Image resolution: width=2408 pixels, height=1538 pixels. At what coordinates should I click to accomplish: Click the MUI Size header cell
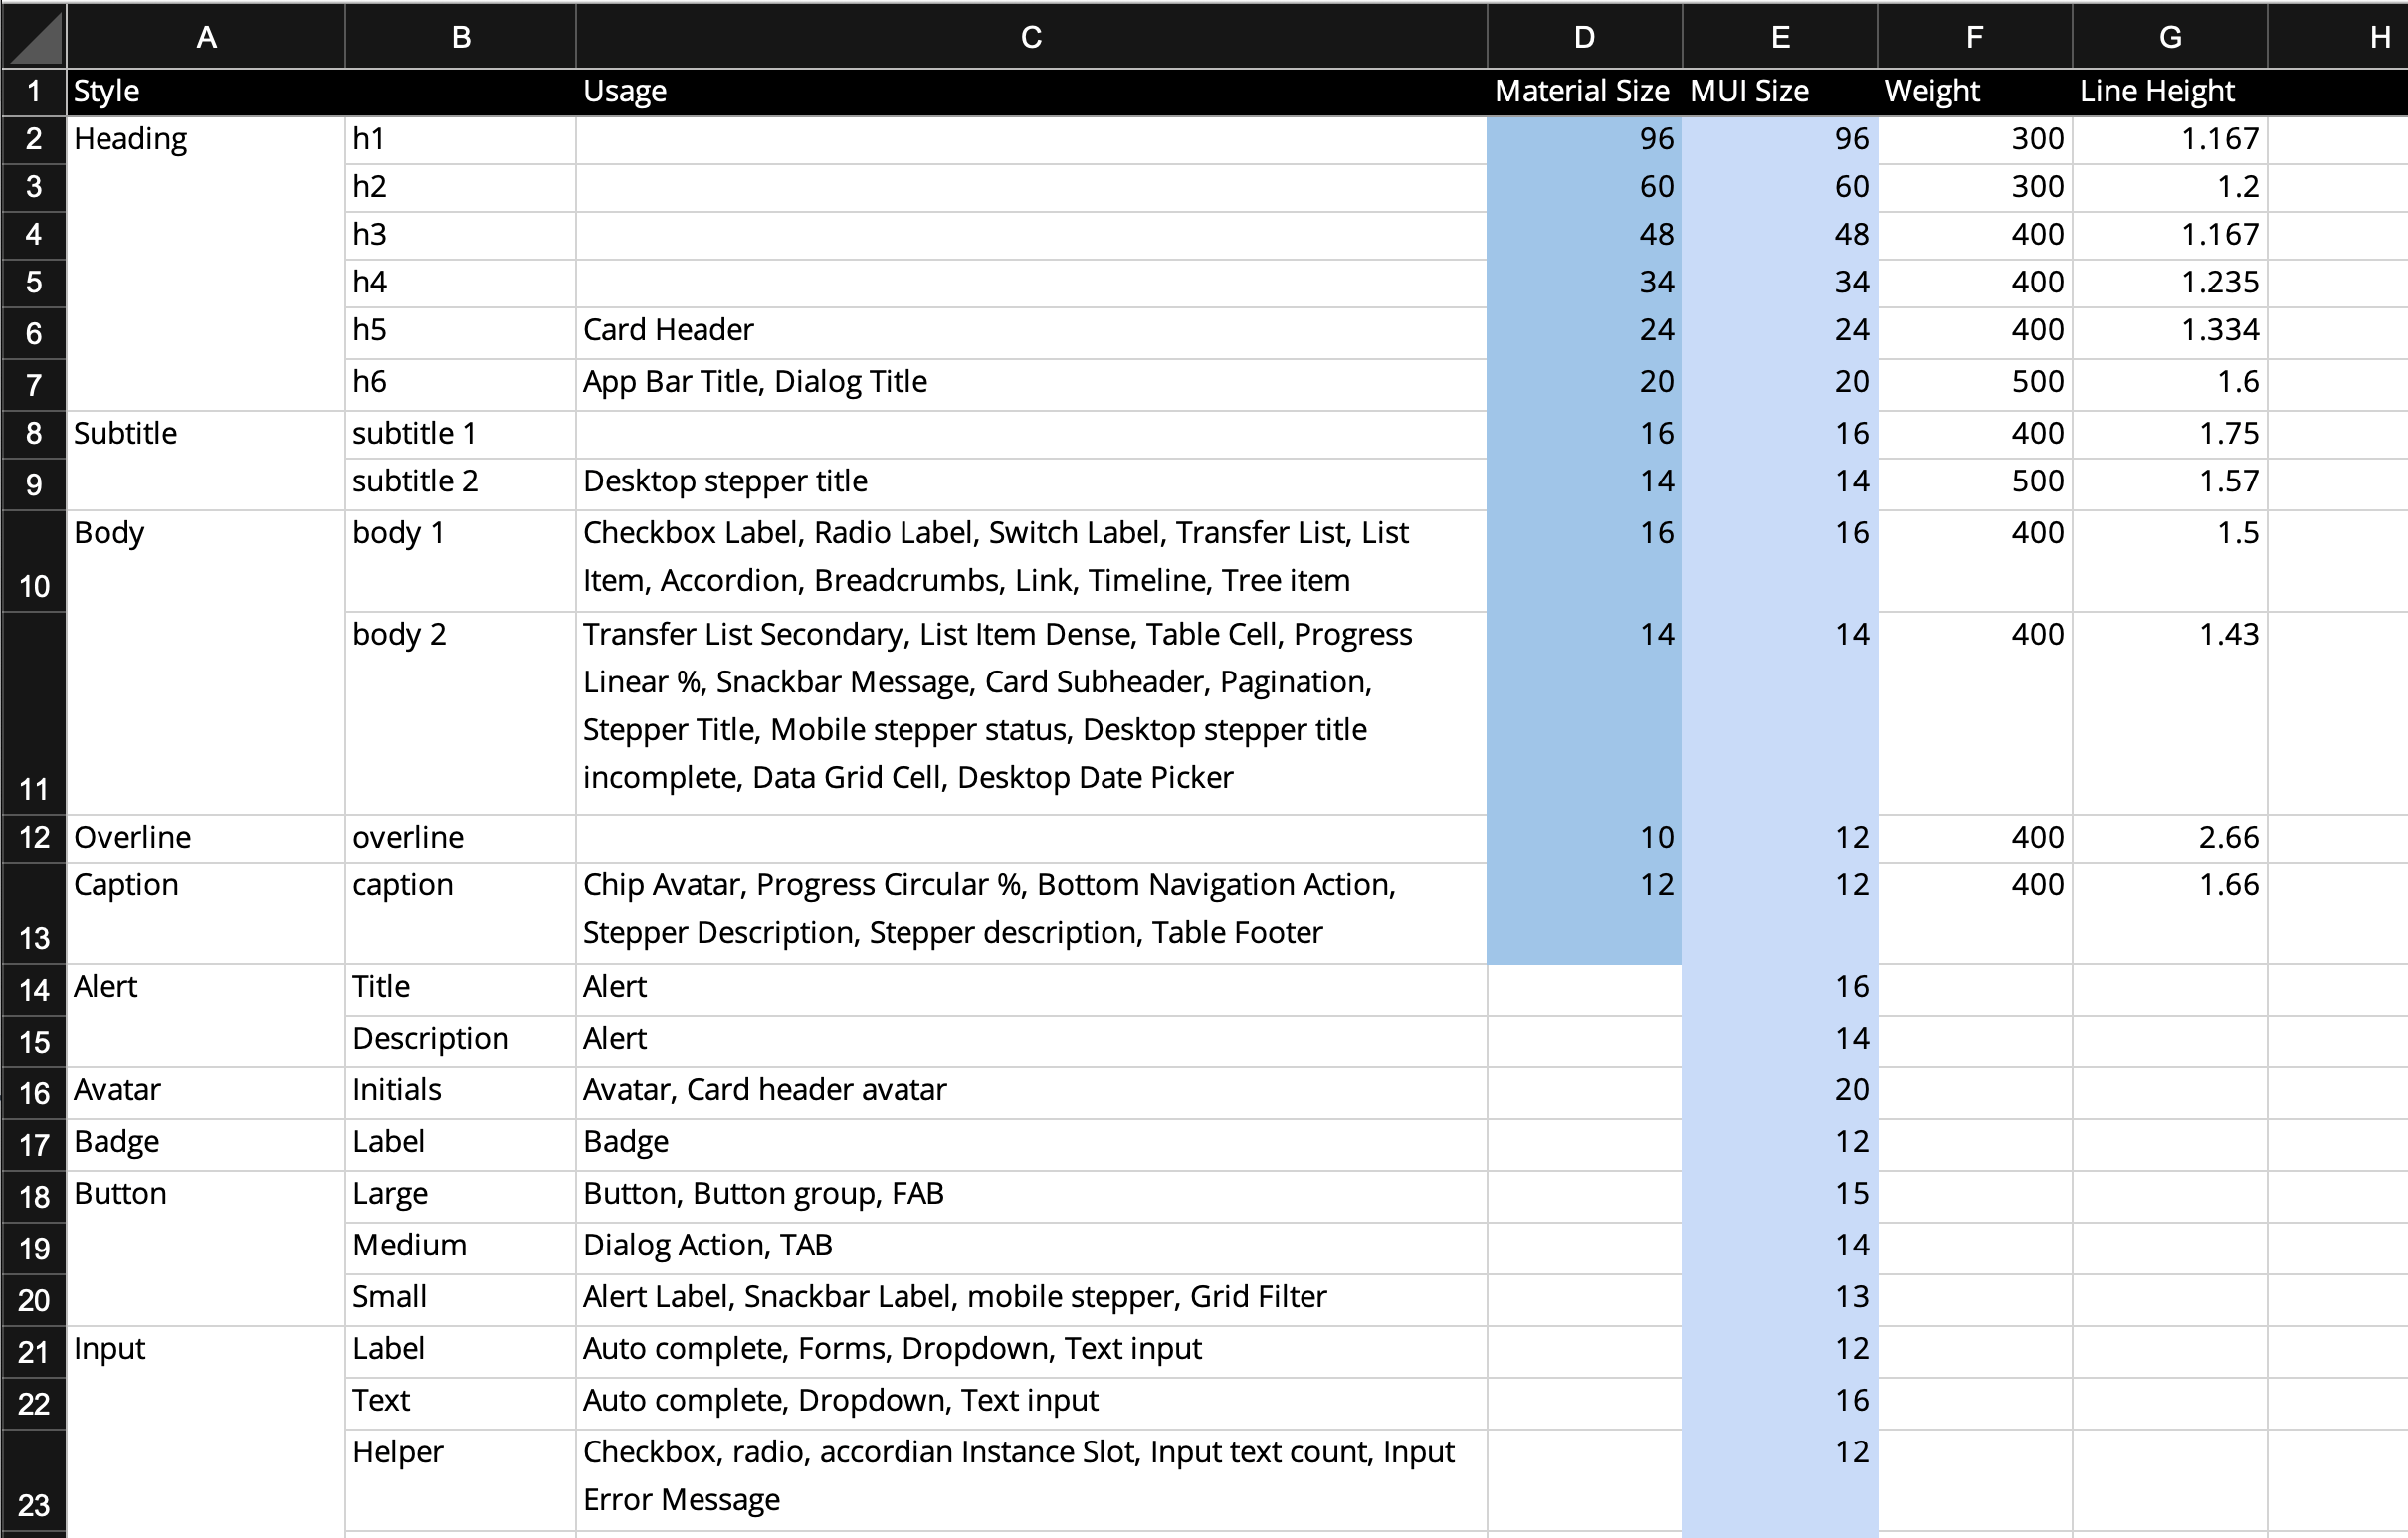click(1779, 92)
